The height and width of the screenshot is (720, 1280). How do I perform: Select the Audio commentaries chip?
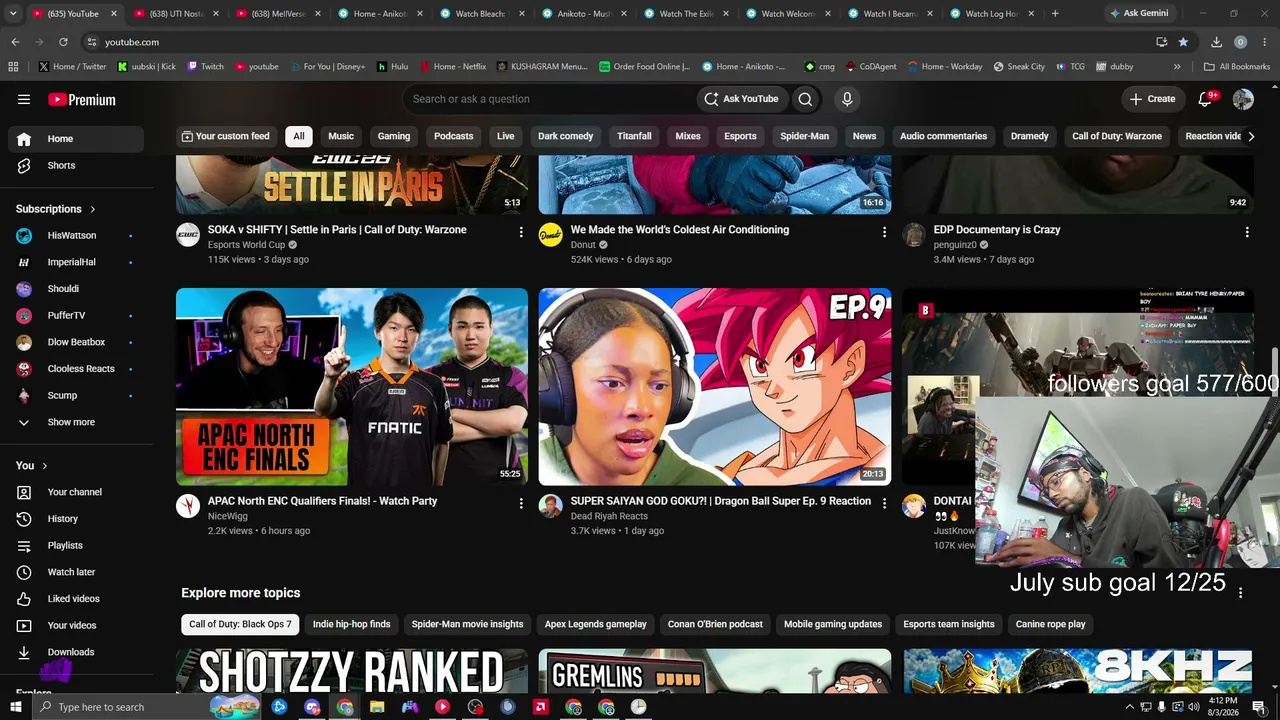pos(943,136)
